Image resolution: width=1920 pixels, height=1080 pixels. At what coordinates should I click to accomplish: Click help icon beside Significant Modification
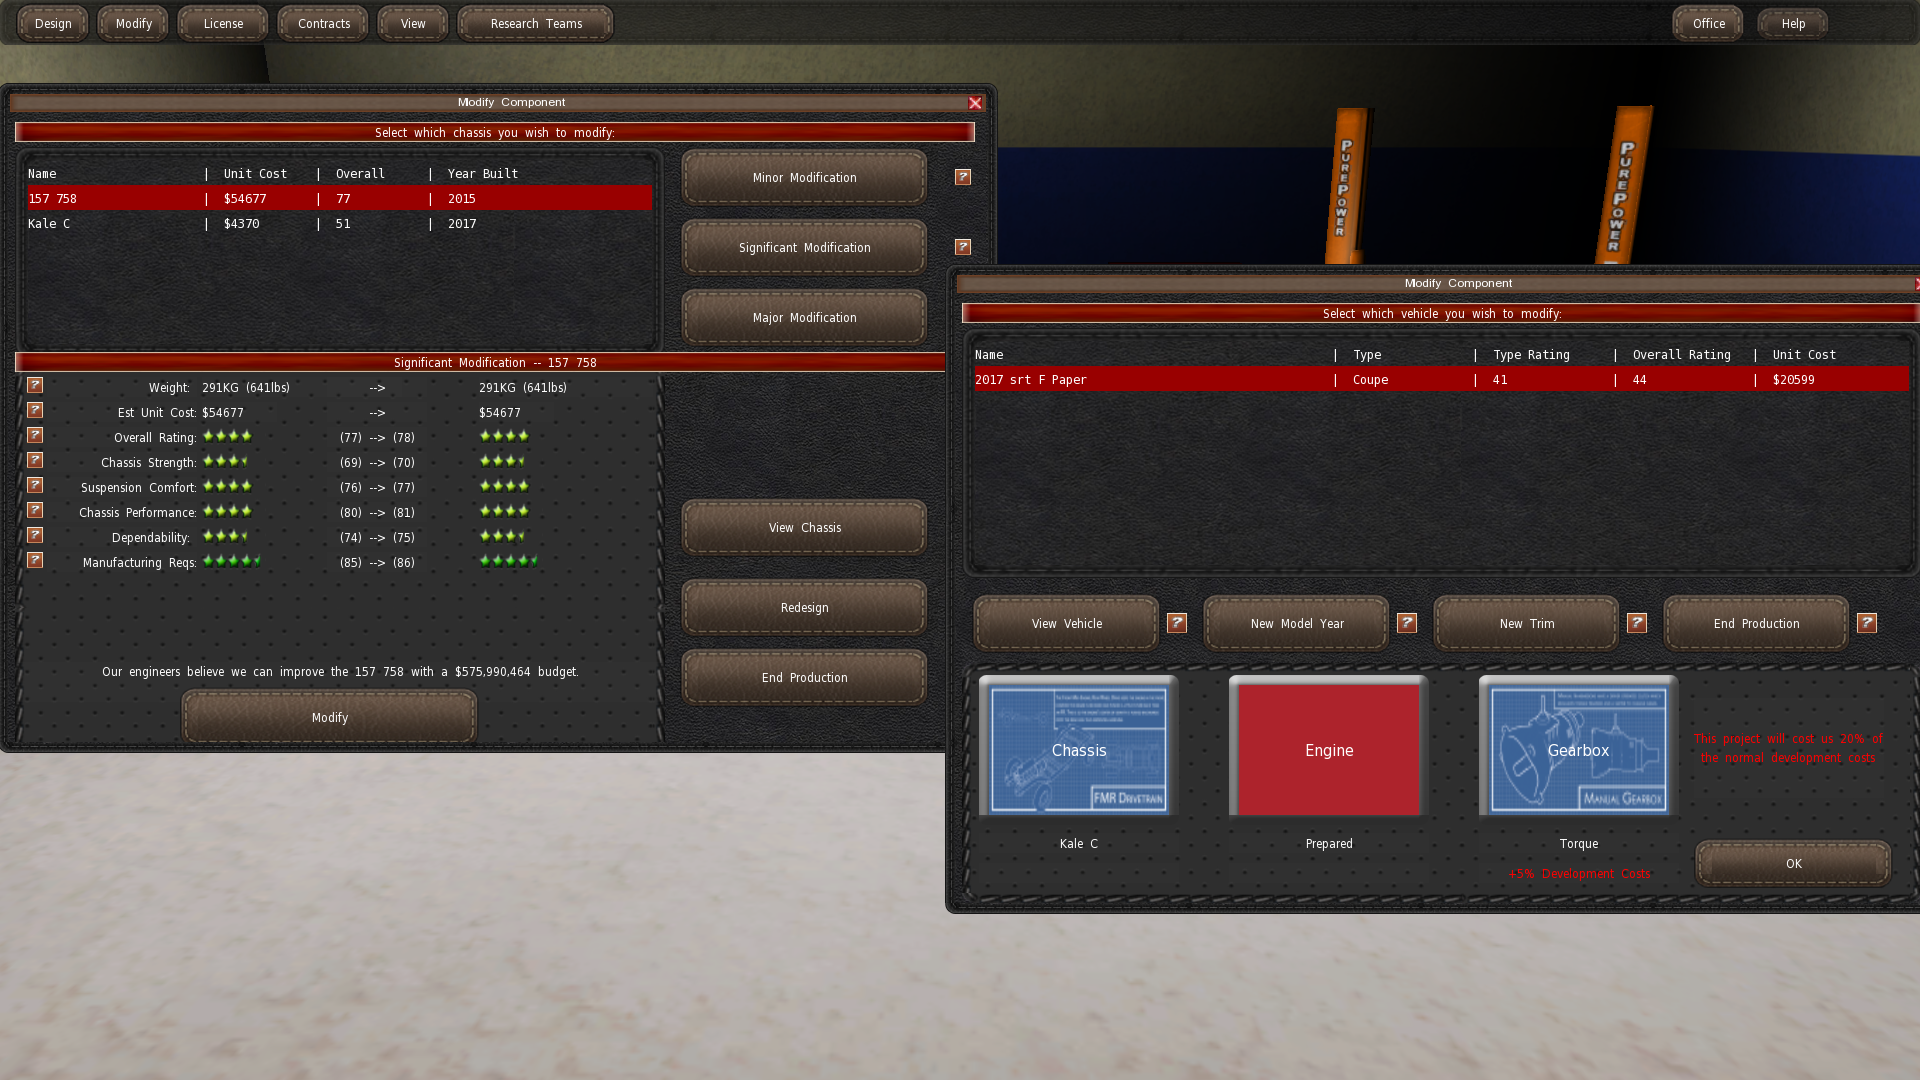[x=962, y=247]
